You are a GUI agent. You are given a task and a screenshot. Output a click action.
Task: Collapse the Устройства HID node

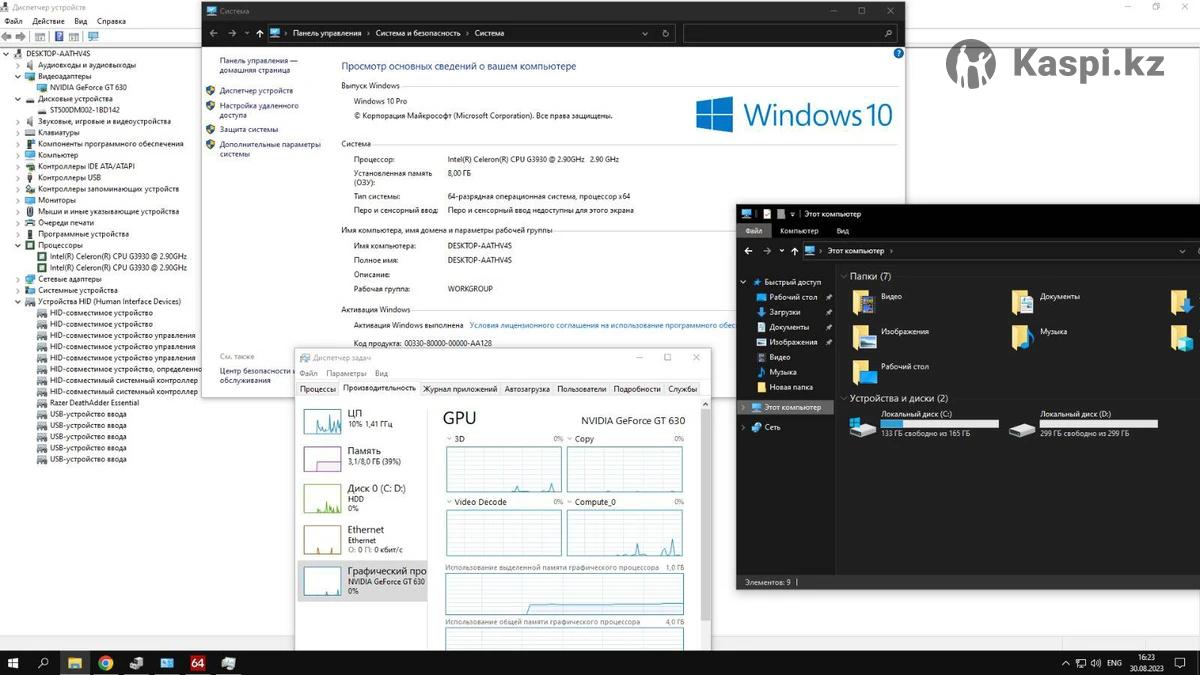point(18,301)
